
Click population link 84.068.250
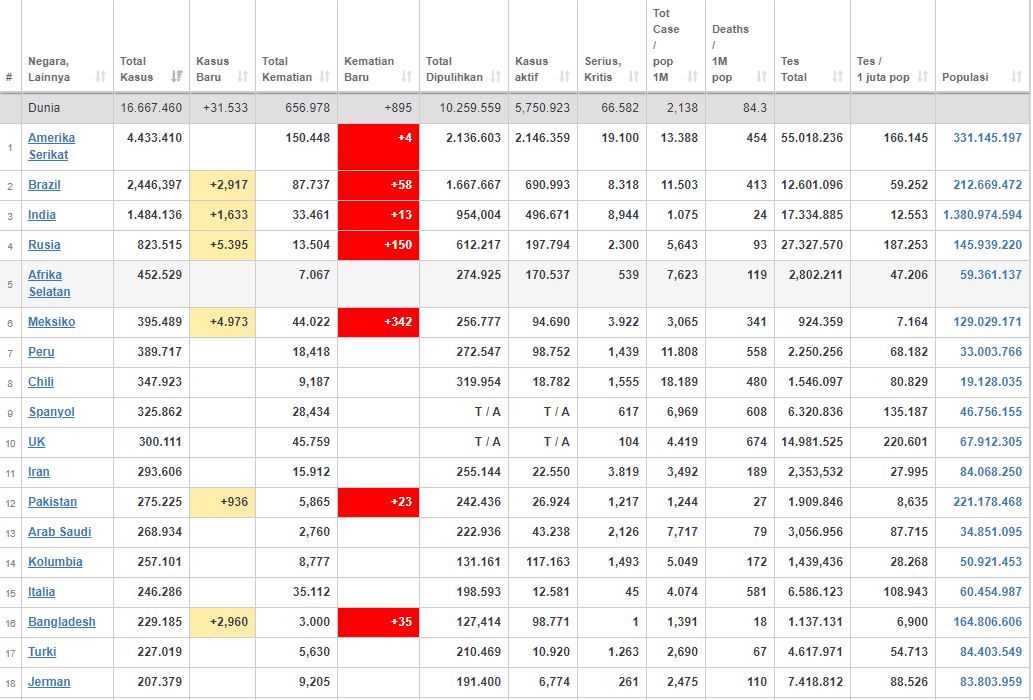pos(991,472)
